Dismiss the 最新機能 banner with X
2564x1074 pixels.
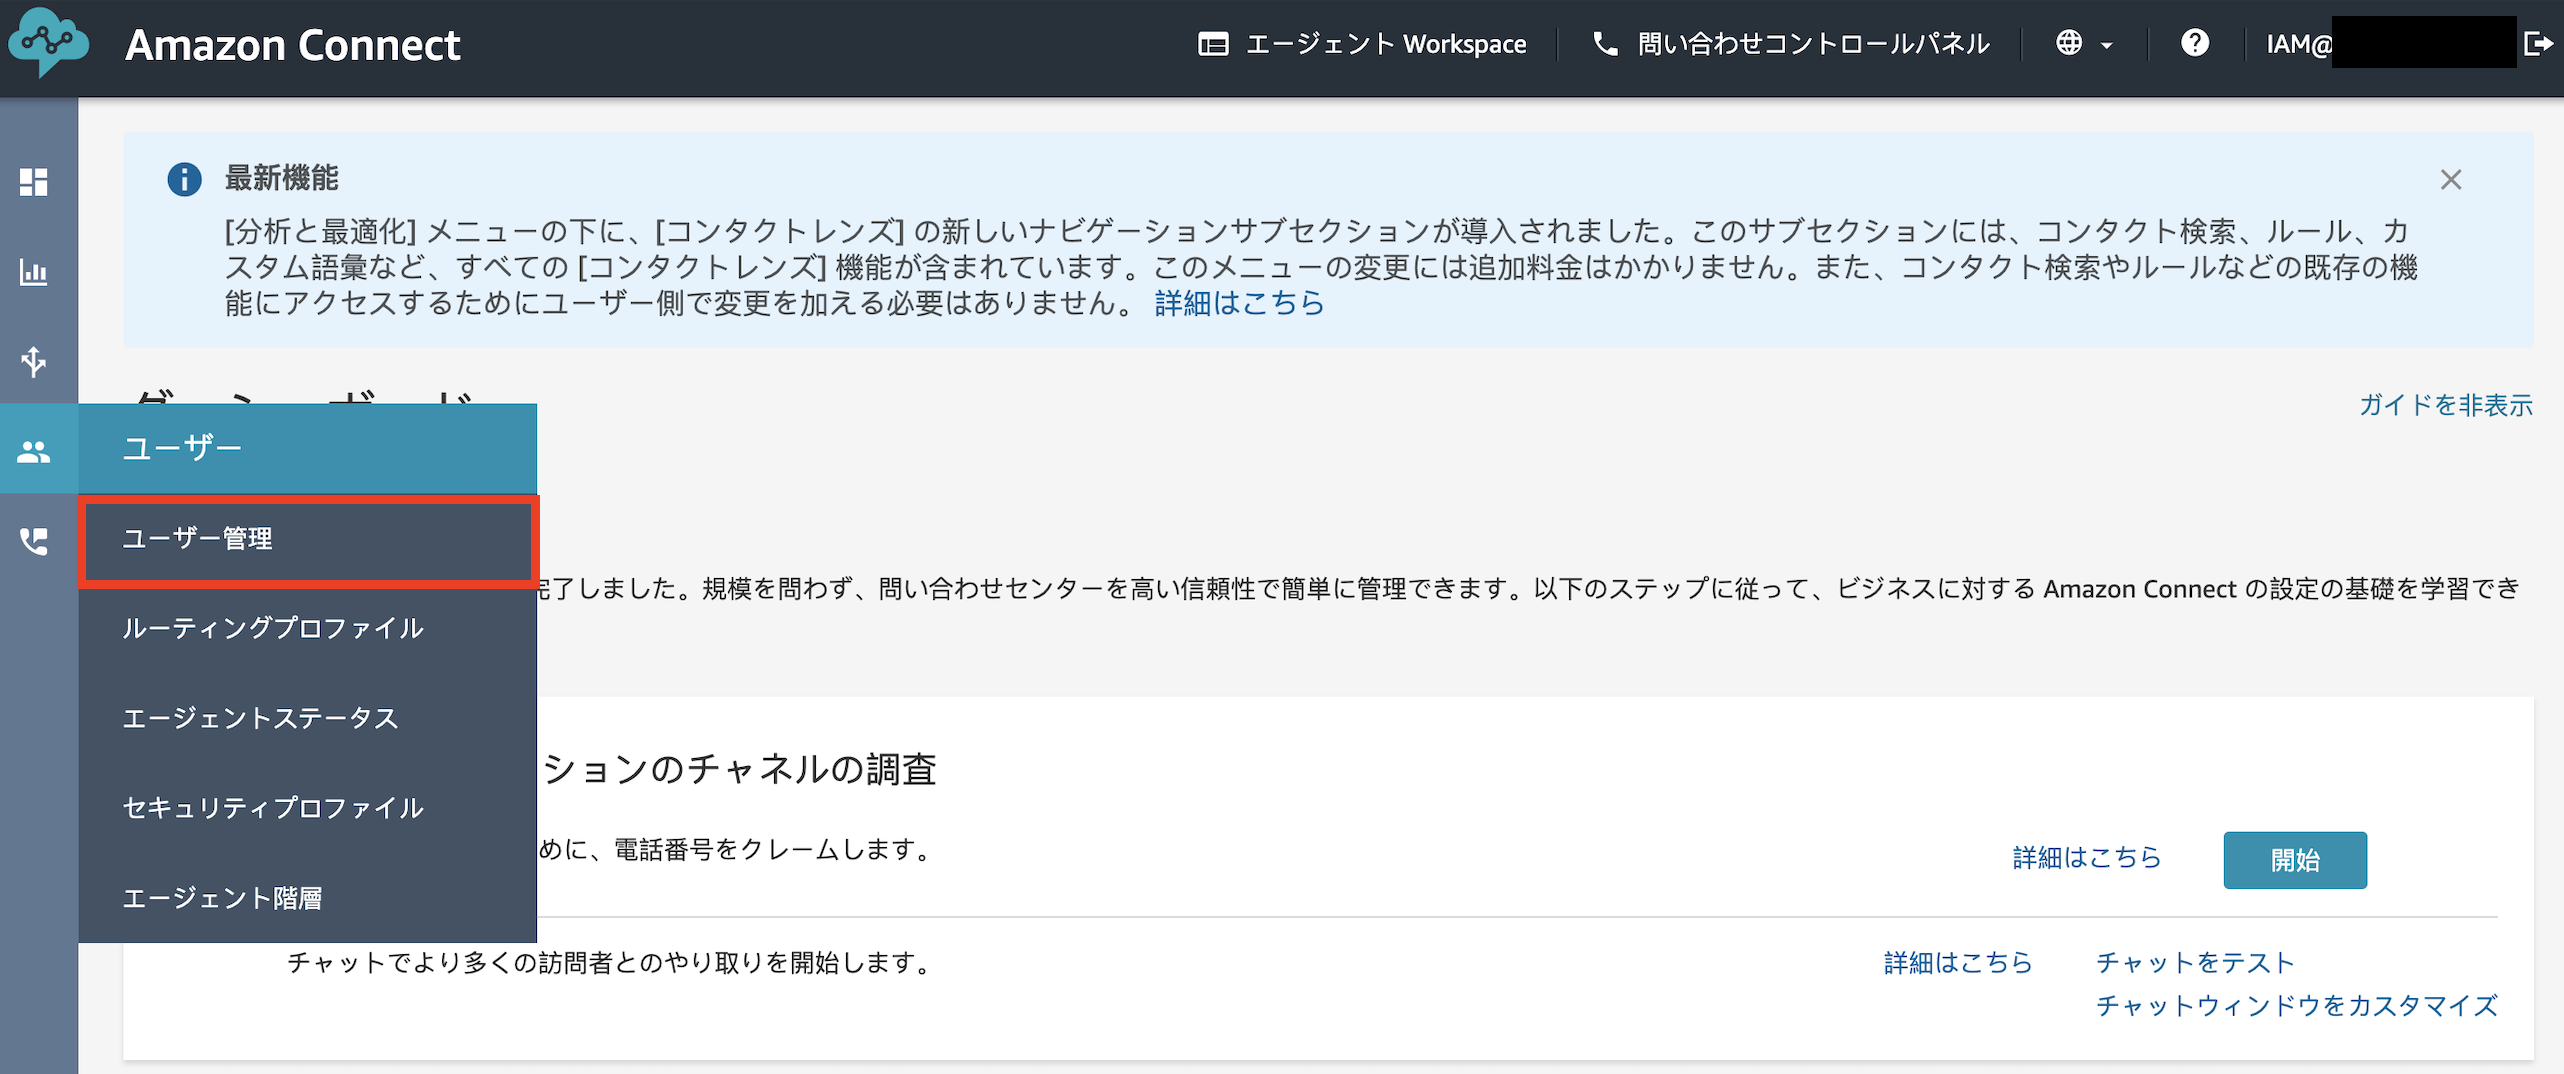2451,180
